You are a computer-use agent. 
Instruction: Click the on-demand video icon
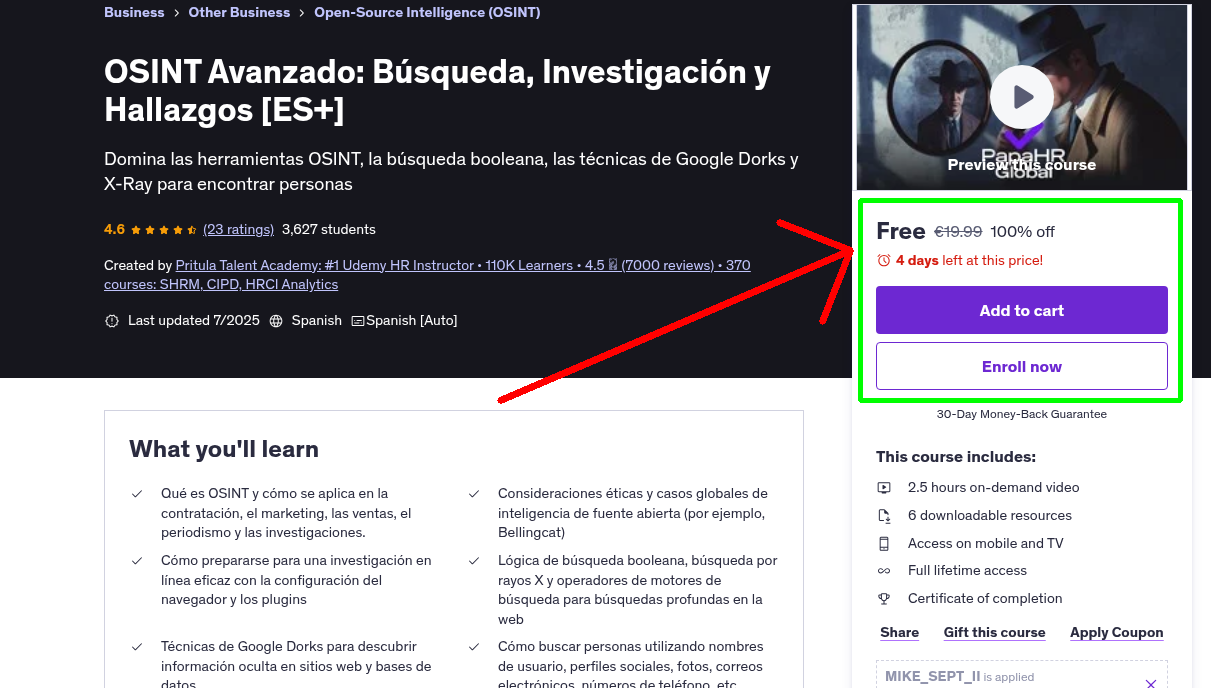(884, 488)
